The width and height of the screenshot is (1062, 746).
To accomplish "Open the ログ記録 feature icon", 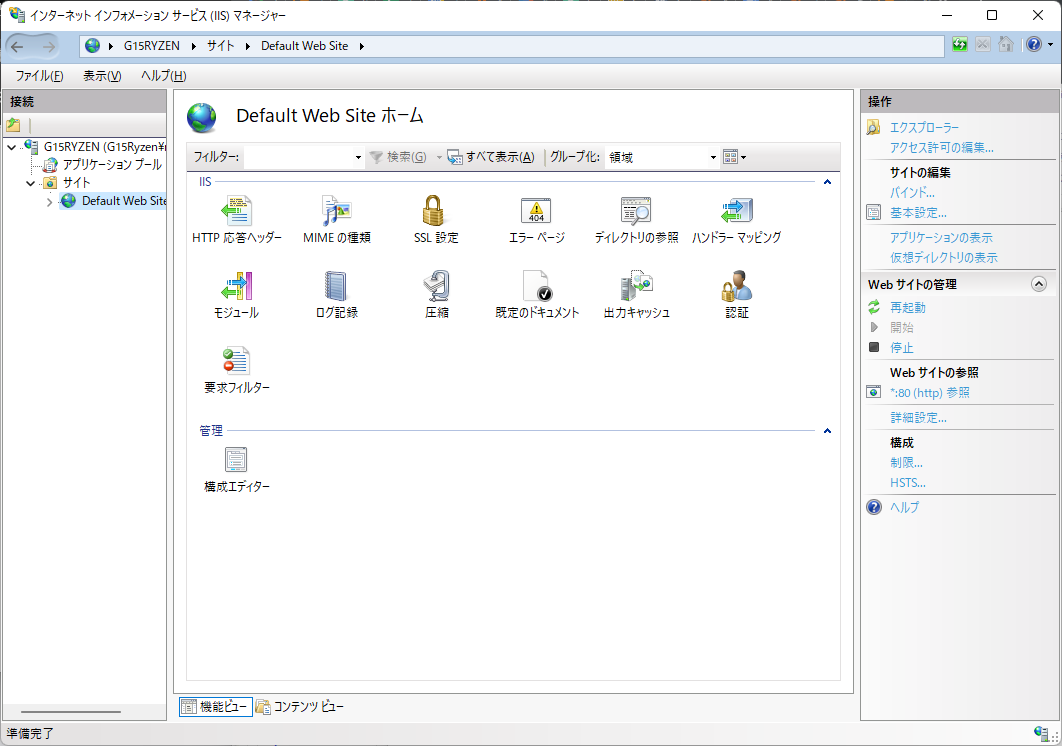I will pos(337,286).
